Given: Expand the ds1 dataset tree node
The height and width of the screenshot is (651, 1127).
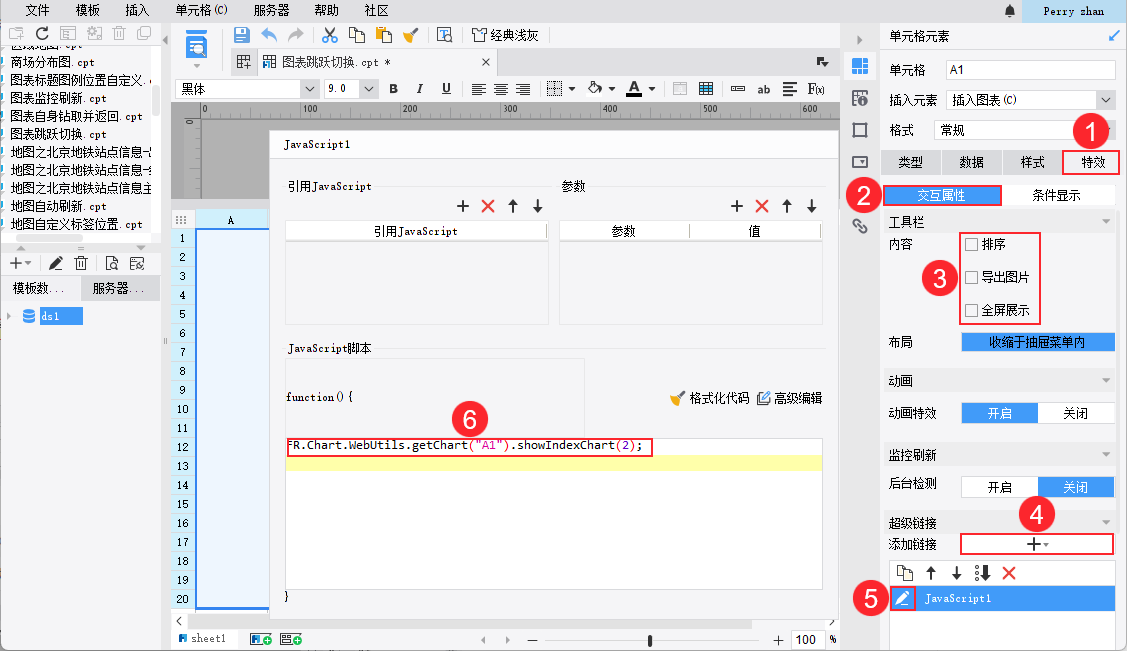Looking at the screenshot, I should 9,316.
